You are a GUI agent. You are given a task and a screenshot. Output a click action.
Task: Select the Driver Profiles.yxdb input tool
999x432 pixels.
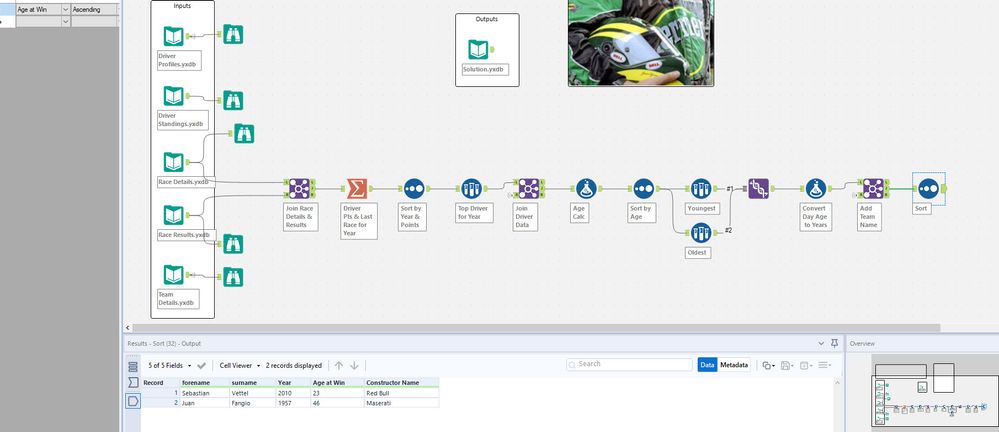(173, 36)
